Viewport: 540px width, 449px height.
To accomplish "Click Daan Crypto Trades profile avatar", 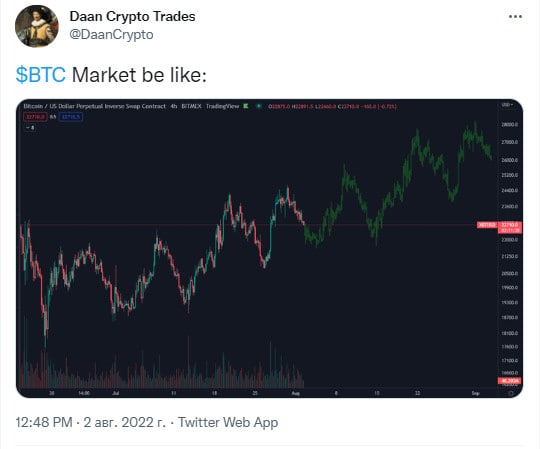I will [x=37, y=26].
